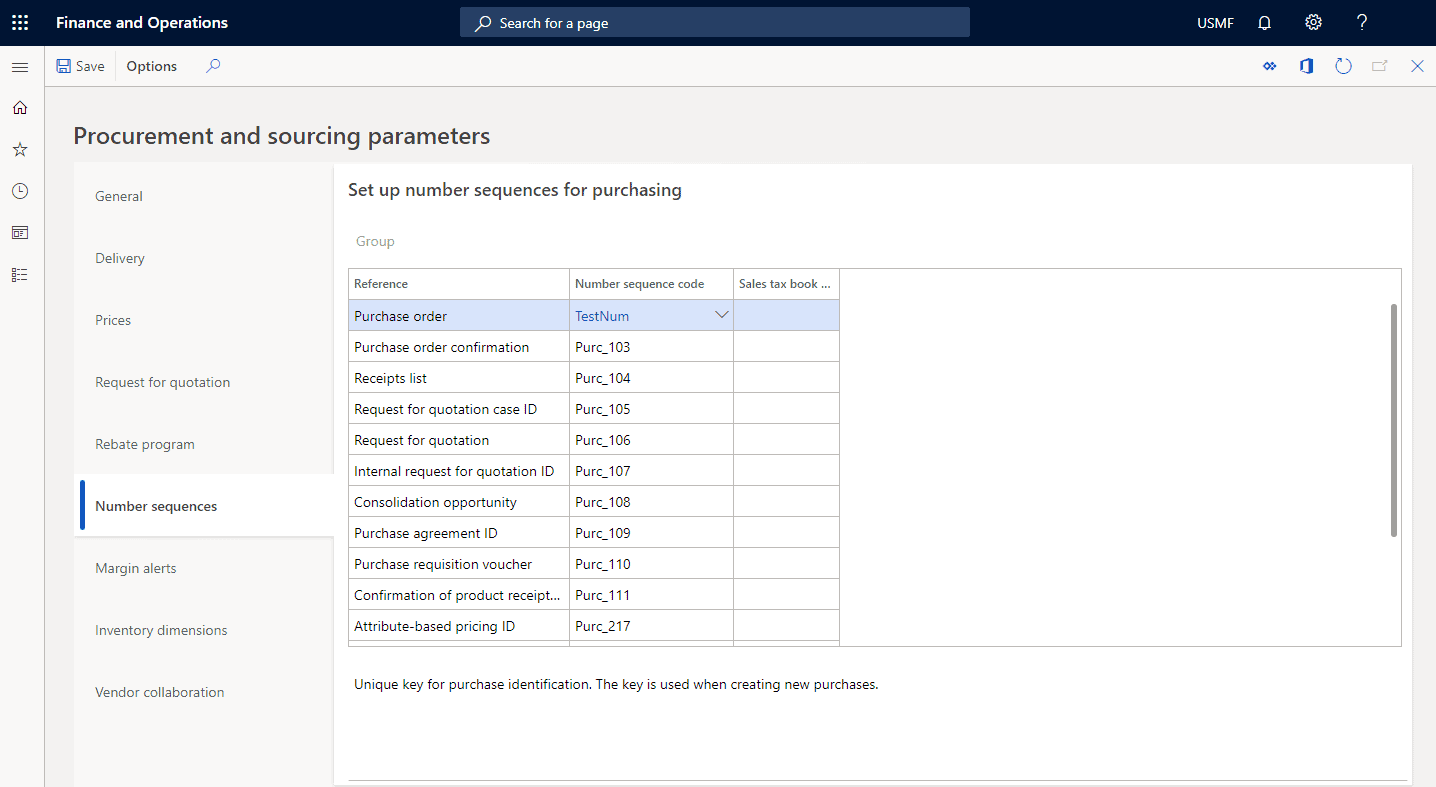Open the Options menu
Screen dimensions: 1436x787
152,66
